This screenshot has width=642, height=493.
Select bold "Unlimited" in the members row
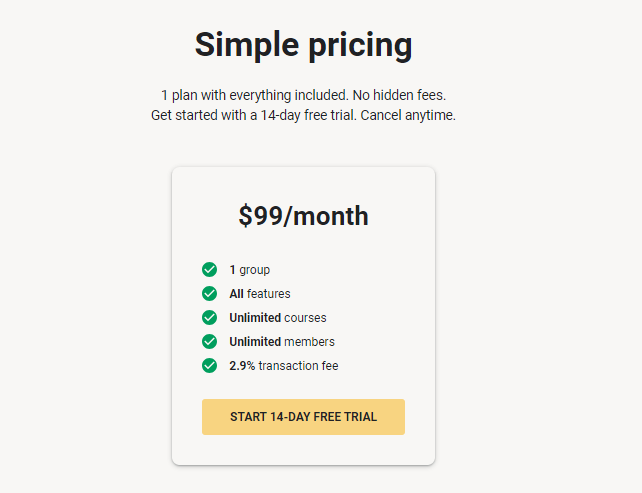coord(255,341)
